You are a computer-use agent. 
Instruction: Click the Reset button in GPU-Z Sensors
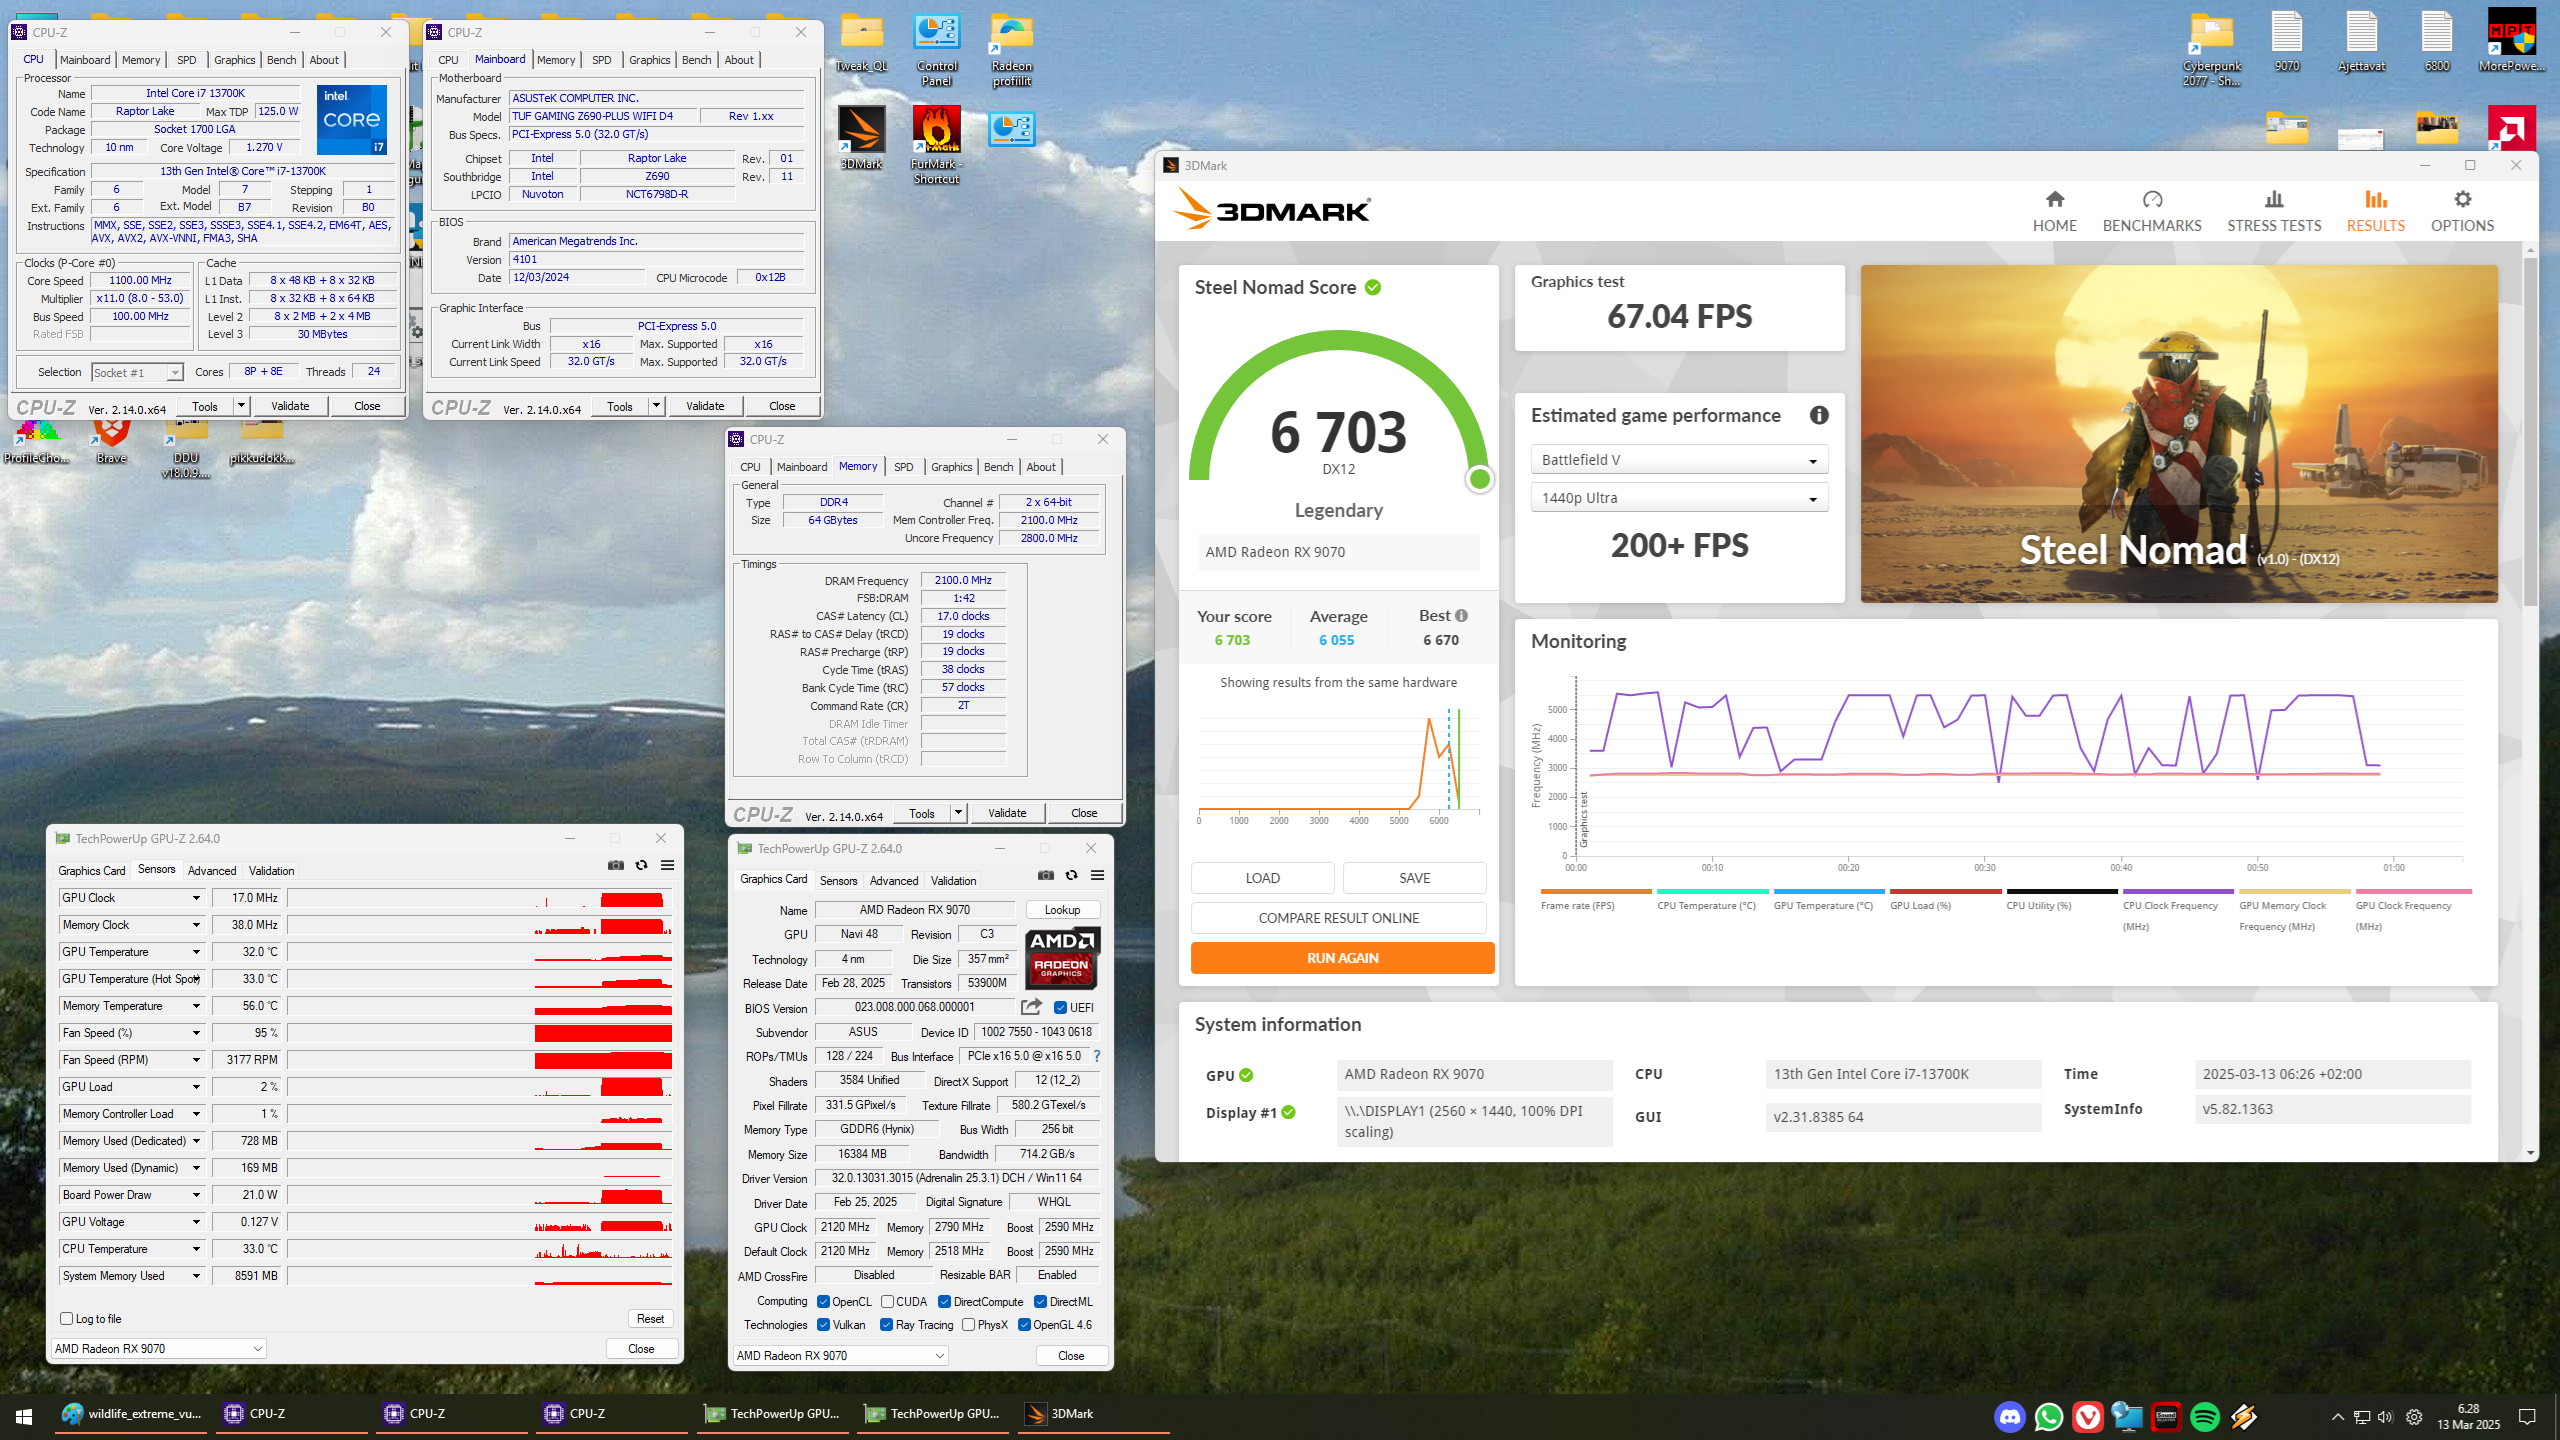650,1319
